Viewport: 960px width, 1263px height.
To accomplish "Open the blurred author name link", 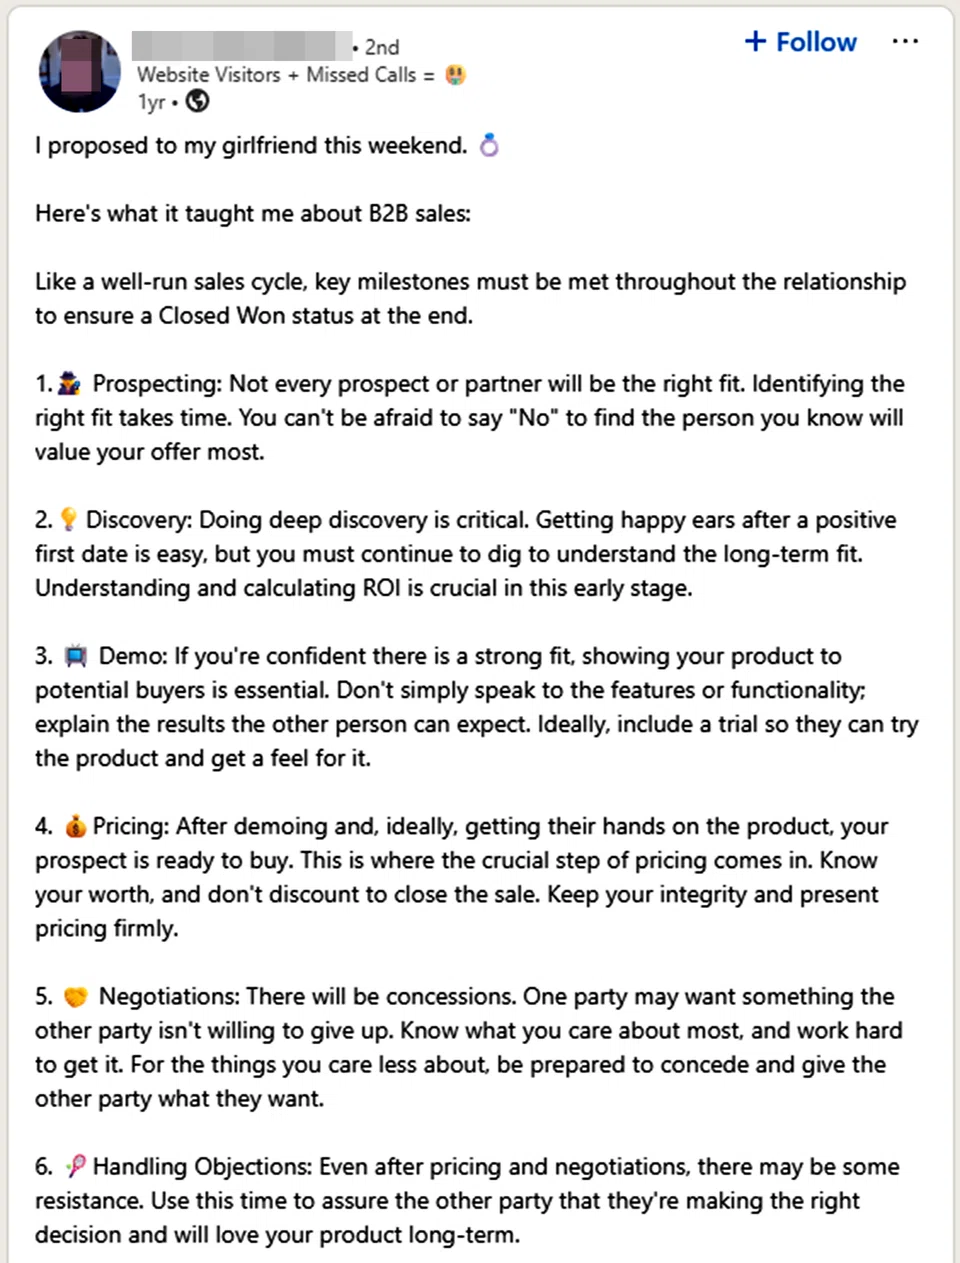I will [240, 46].
